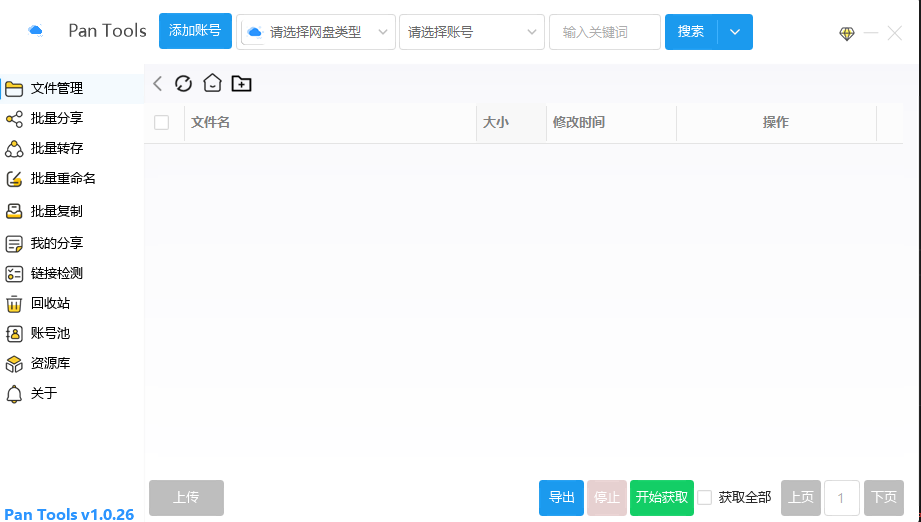Screen dimensions: 921x522
Task: Click the back arrow navigation icon
Action: coord(157,84)
